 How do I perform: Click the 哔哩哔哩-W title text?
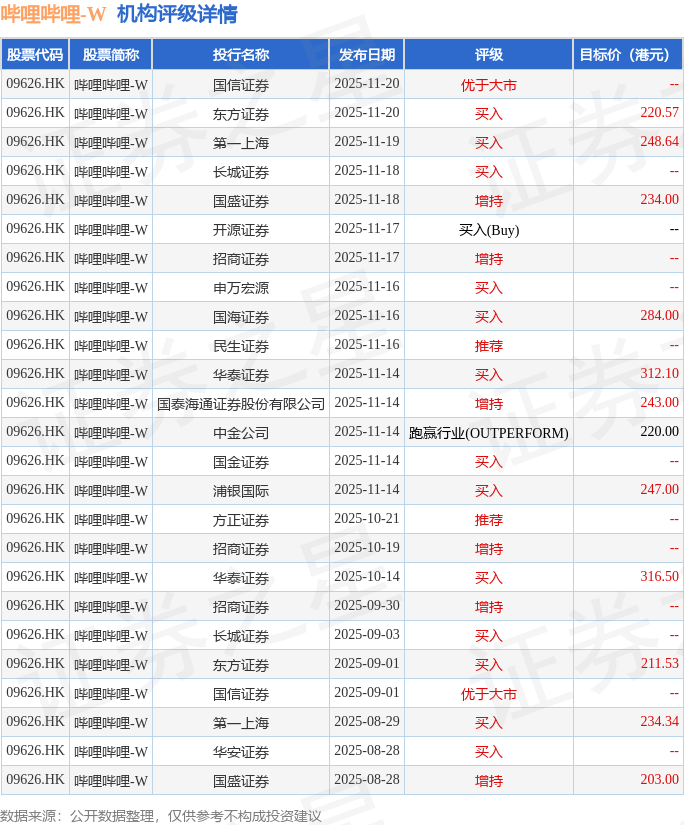[x=53, y=14]
